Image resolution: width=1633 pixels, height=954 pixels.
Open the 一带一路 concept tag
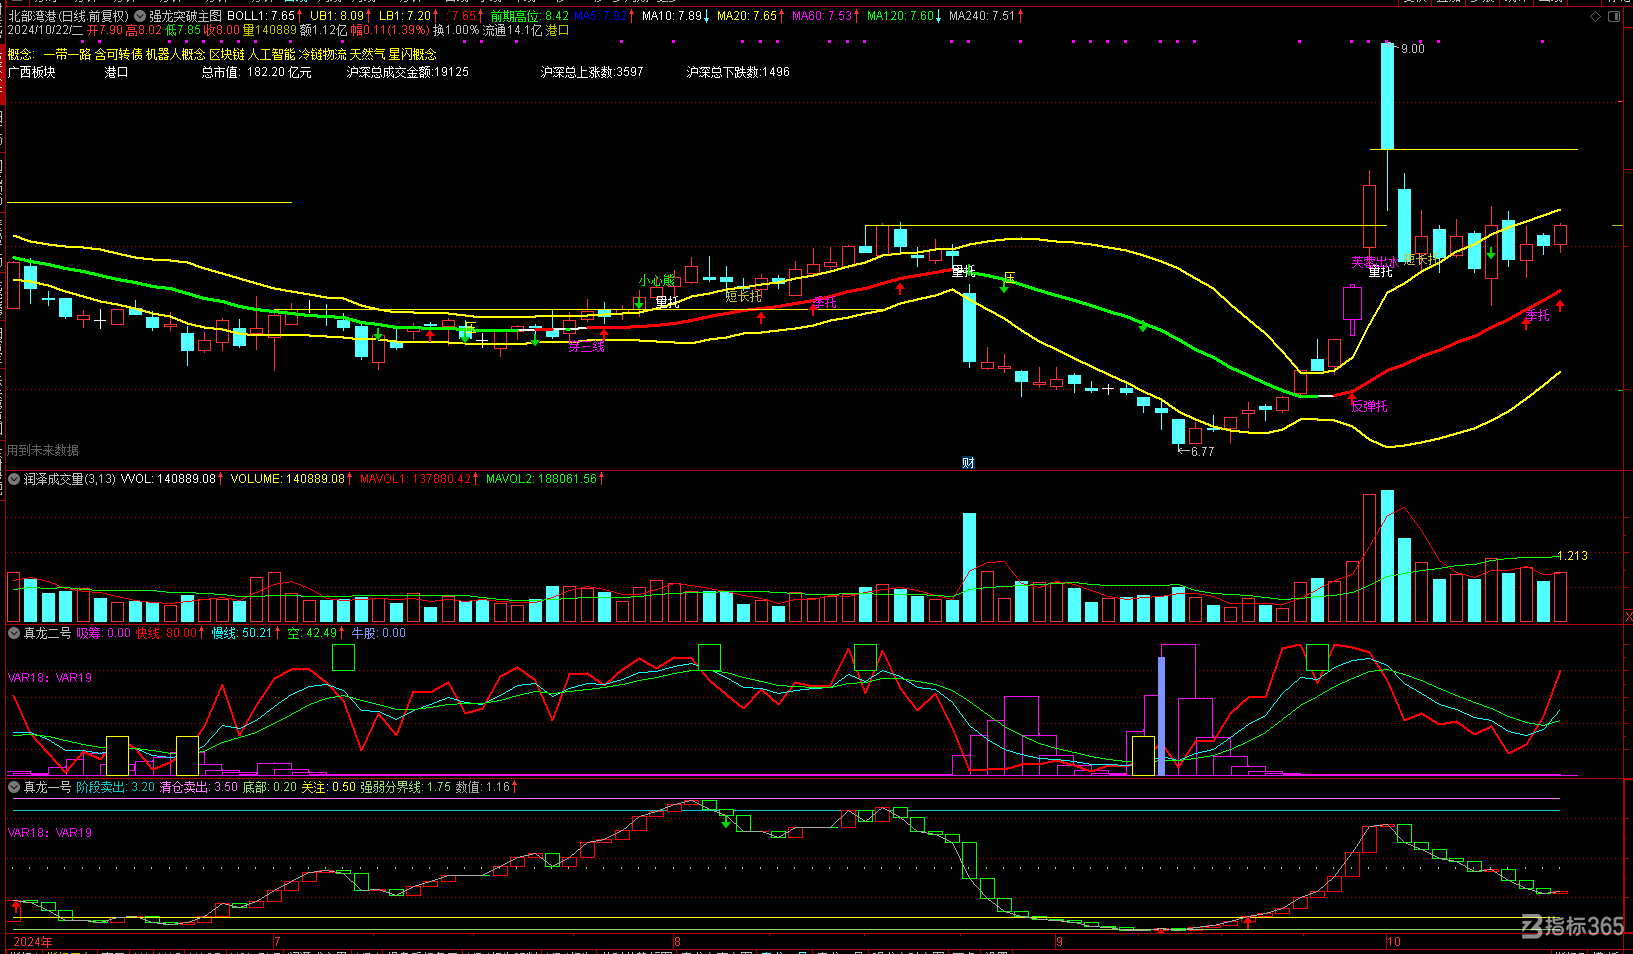click(x=66, y=54)
